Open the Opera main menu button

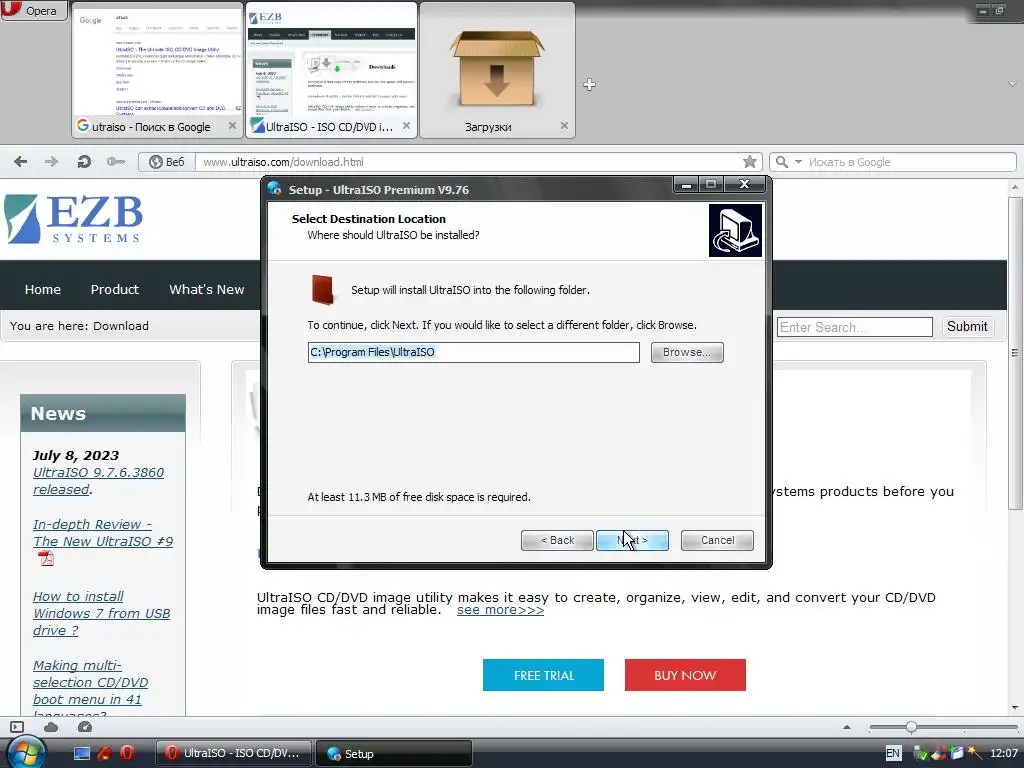(34, 10)
